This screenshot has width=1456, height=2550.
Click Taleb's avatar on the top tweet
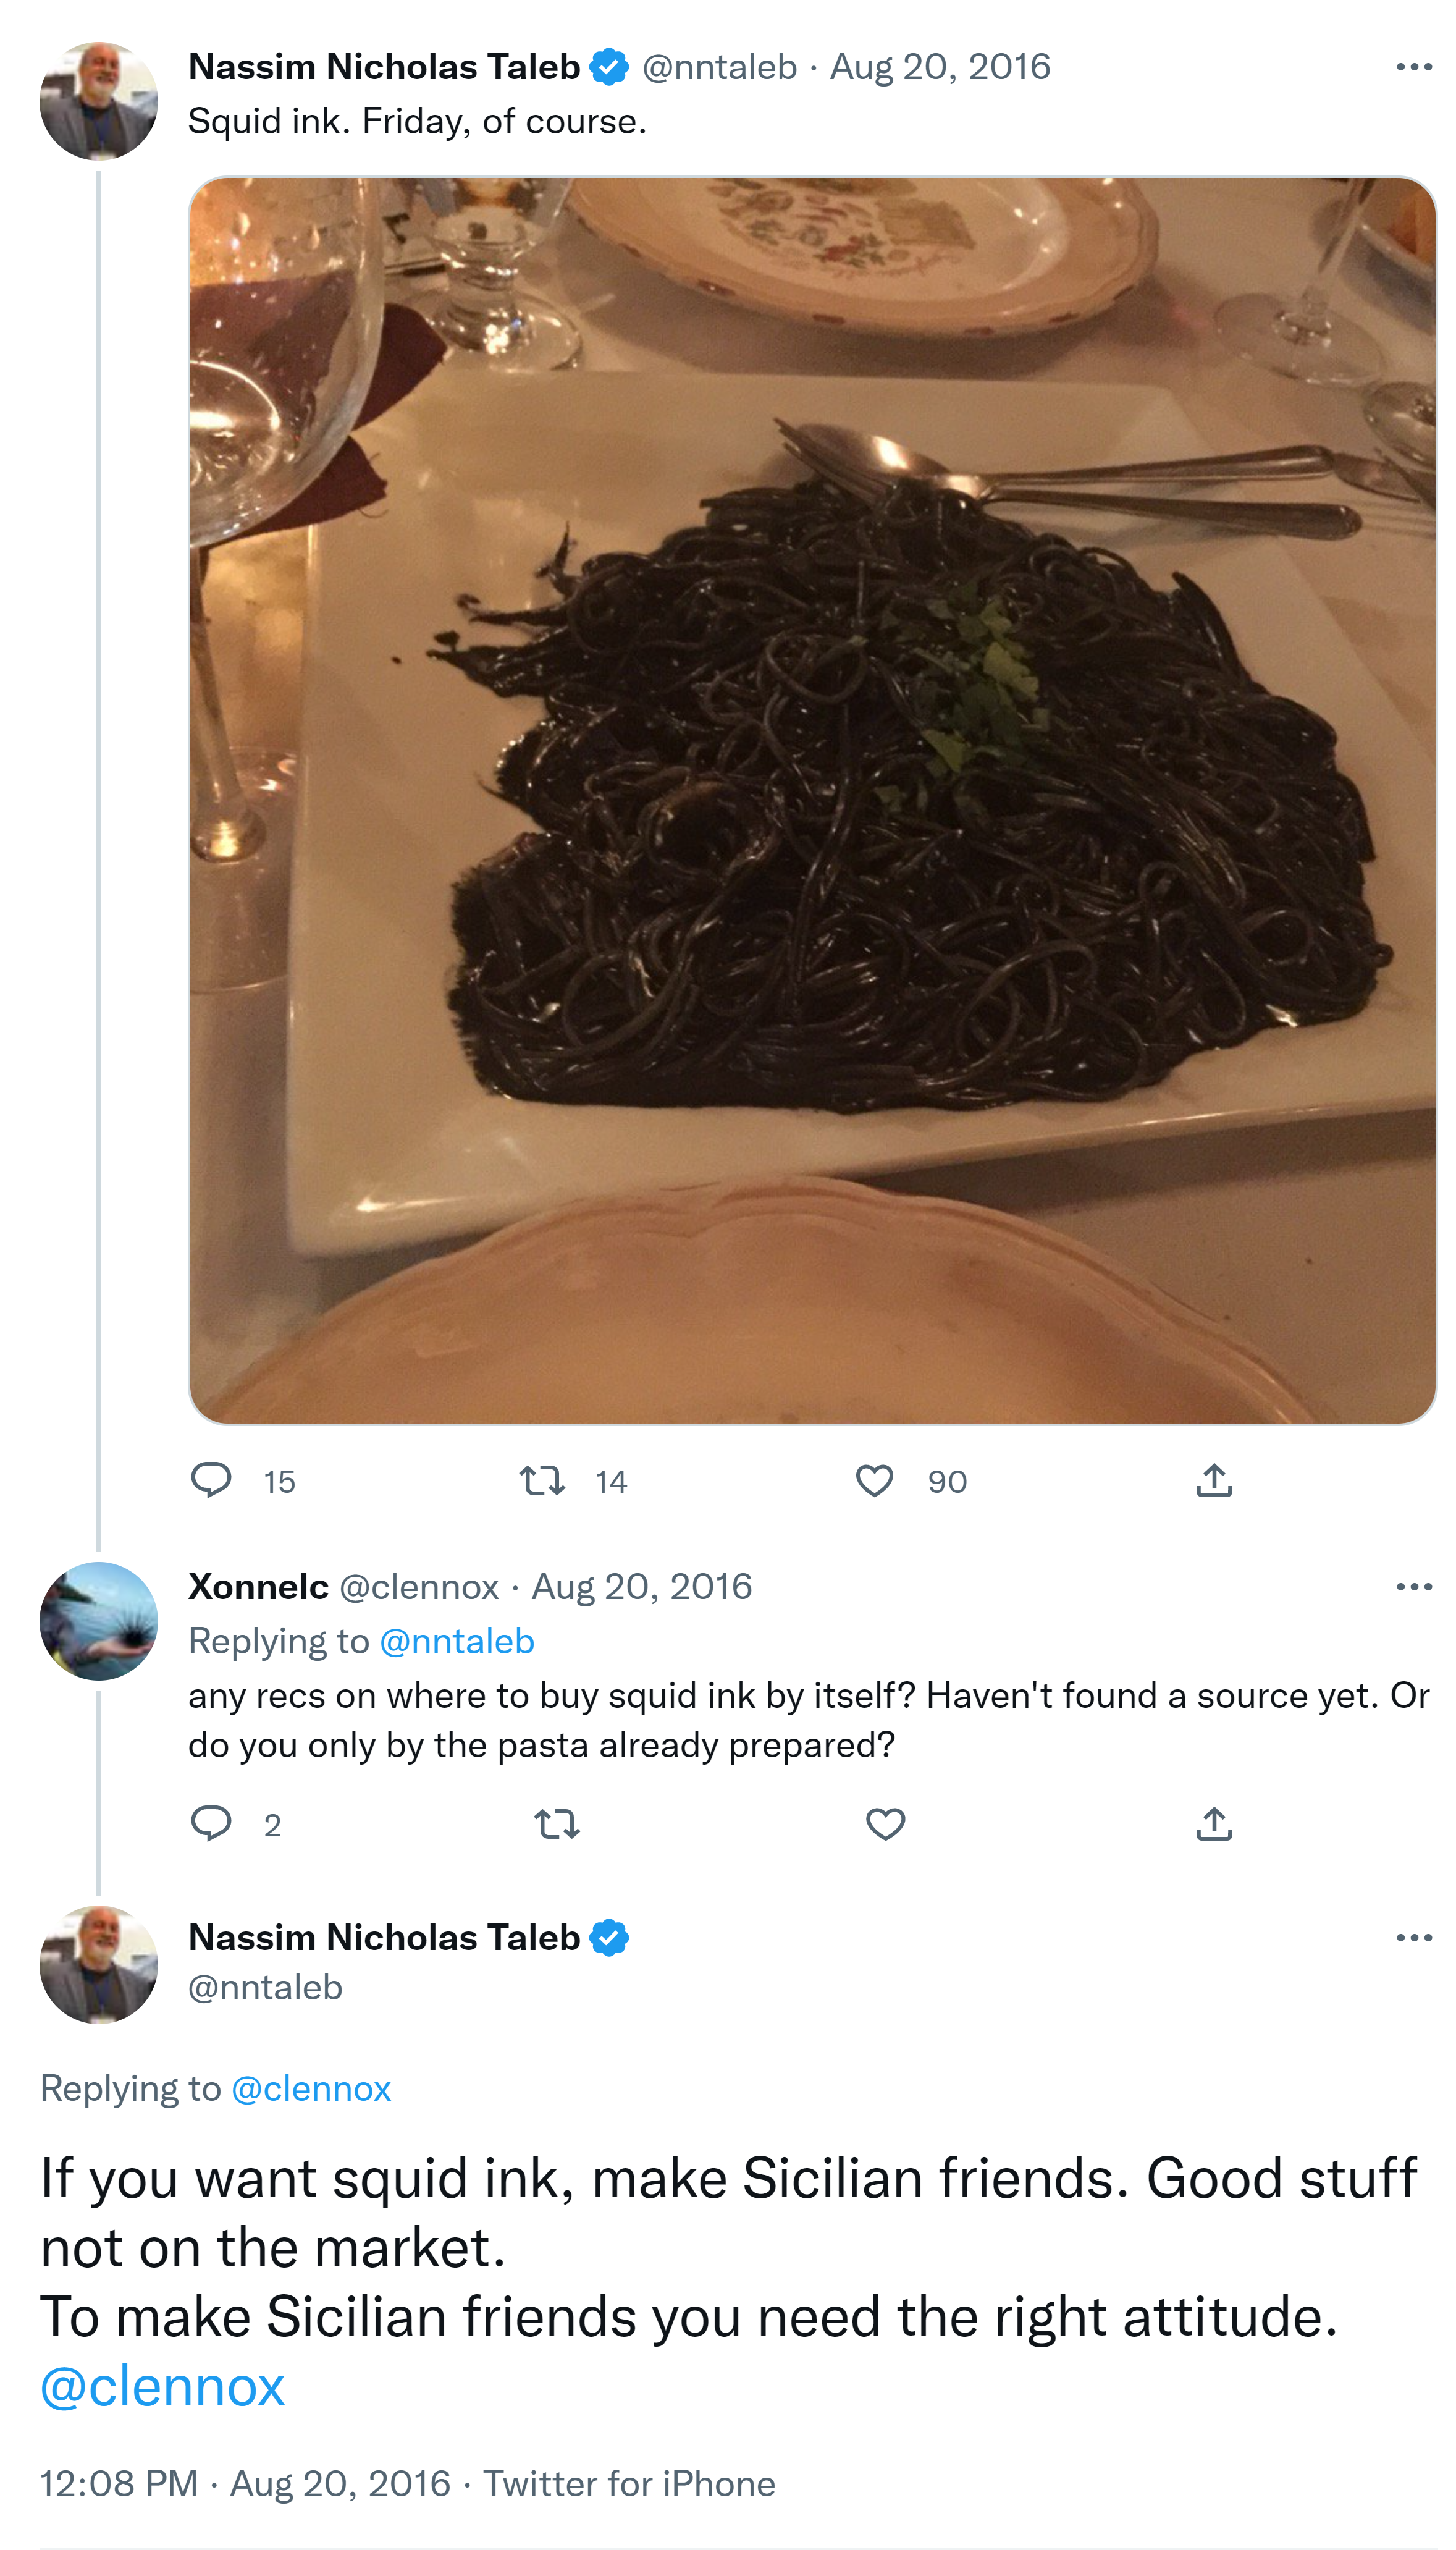[x=98, y=100]
